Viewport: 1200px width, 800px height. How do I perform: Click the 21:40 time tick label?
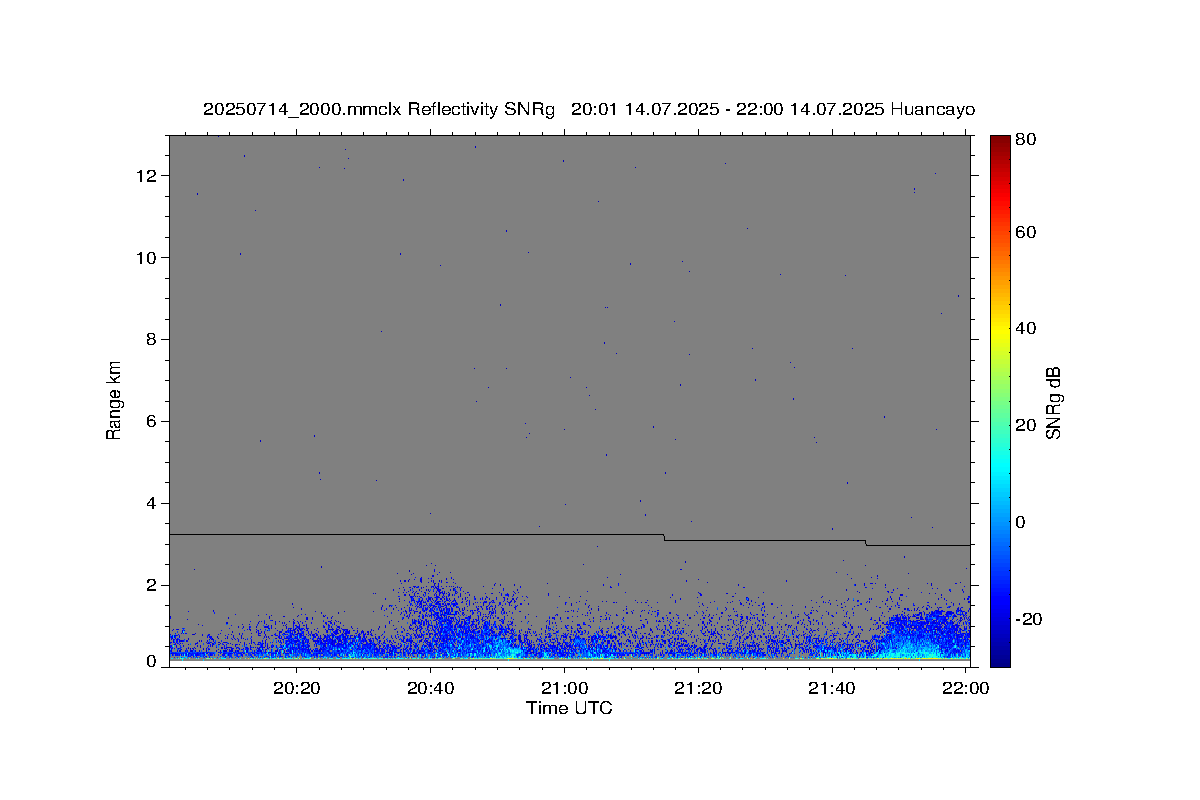pos(832,688)
